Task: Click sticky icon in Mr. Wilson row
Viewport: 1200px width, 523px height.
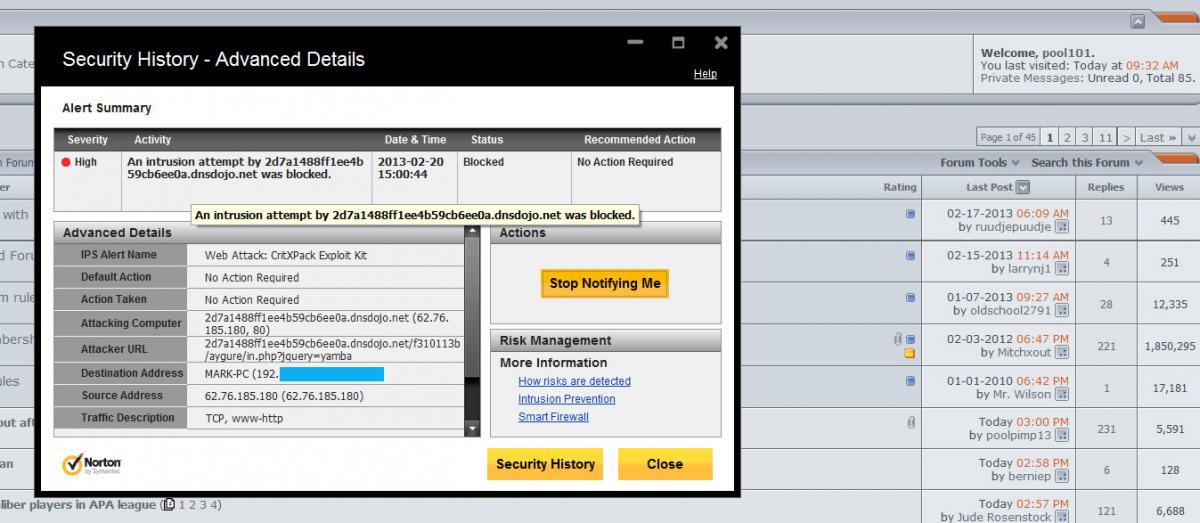Action: tap(910, 381)
